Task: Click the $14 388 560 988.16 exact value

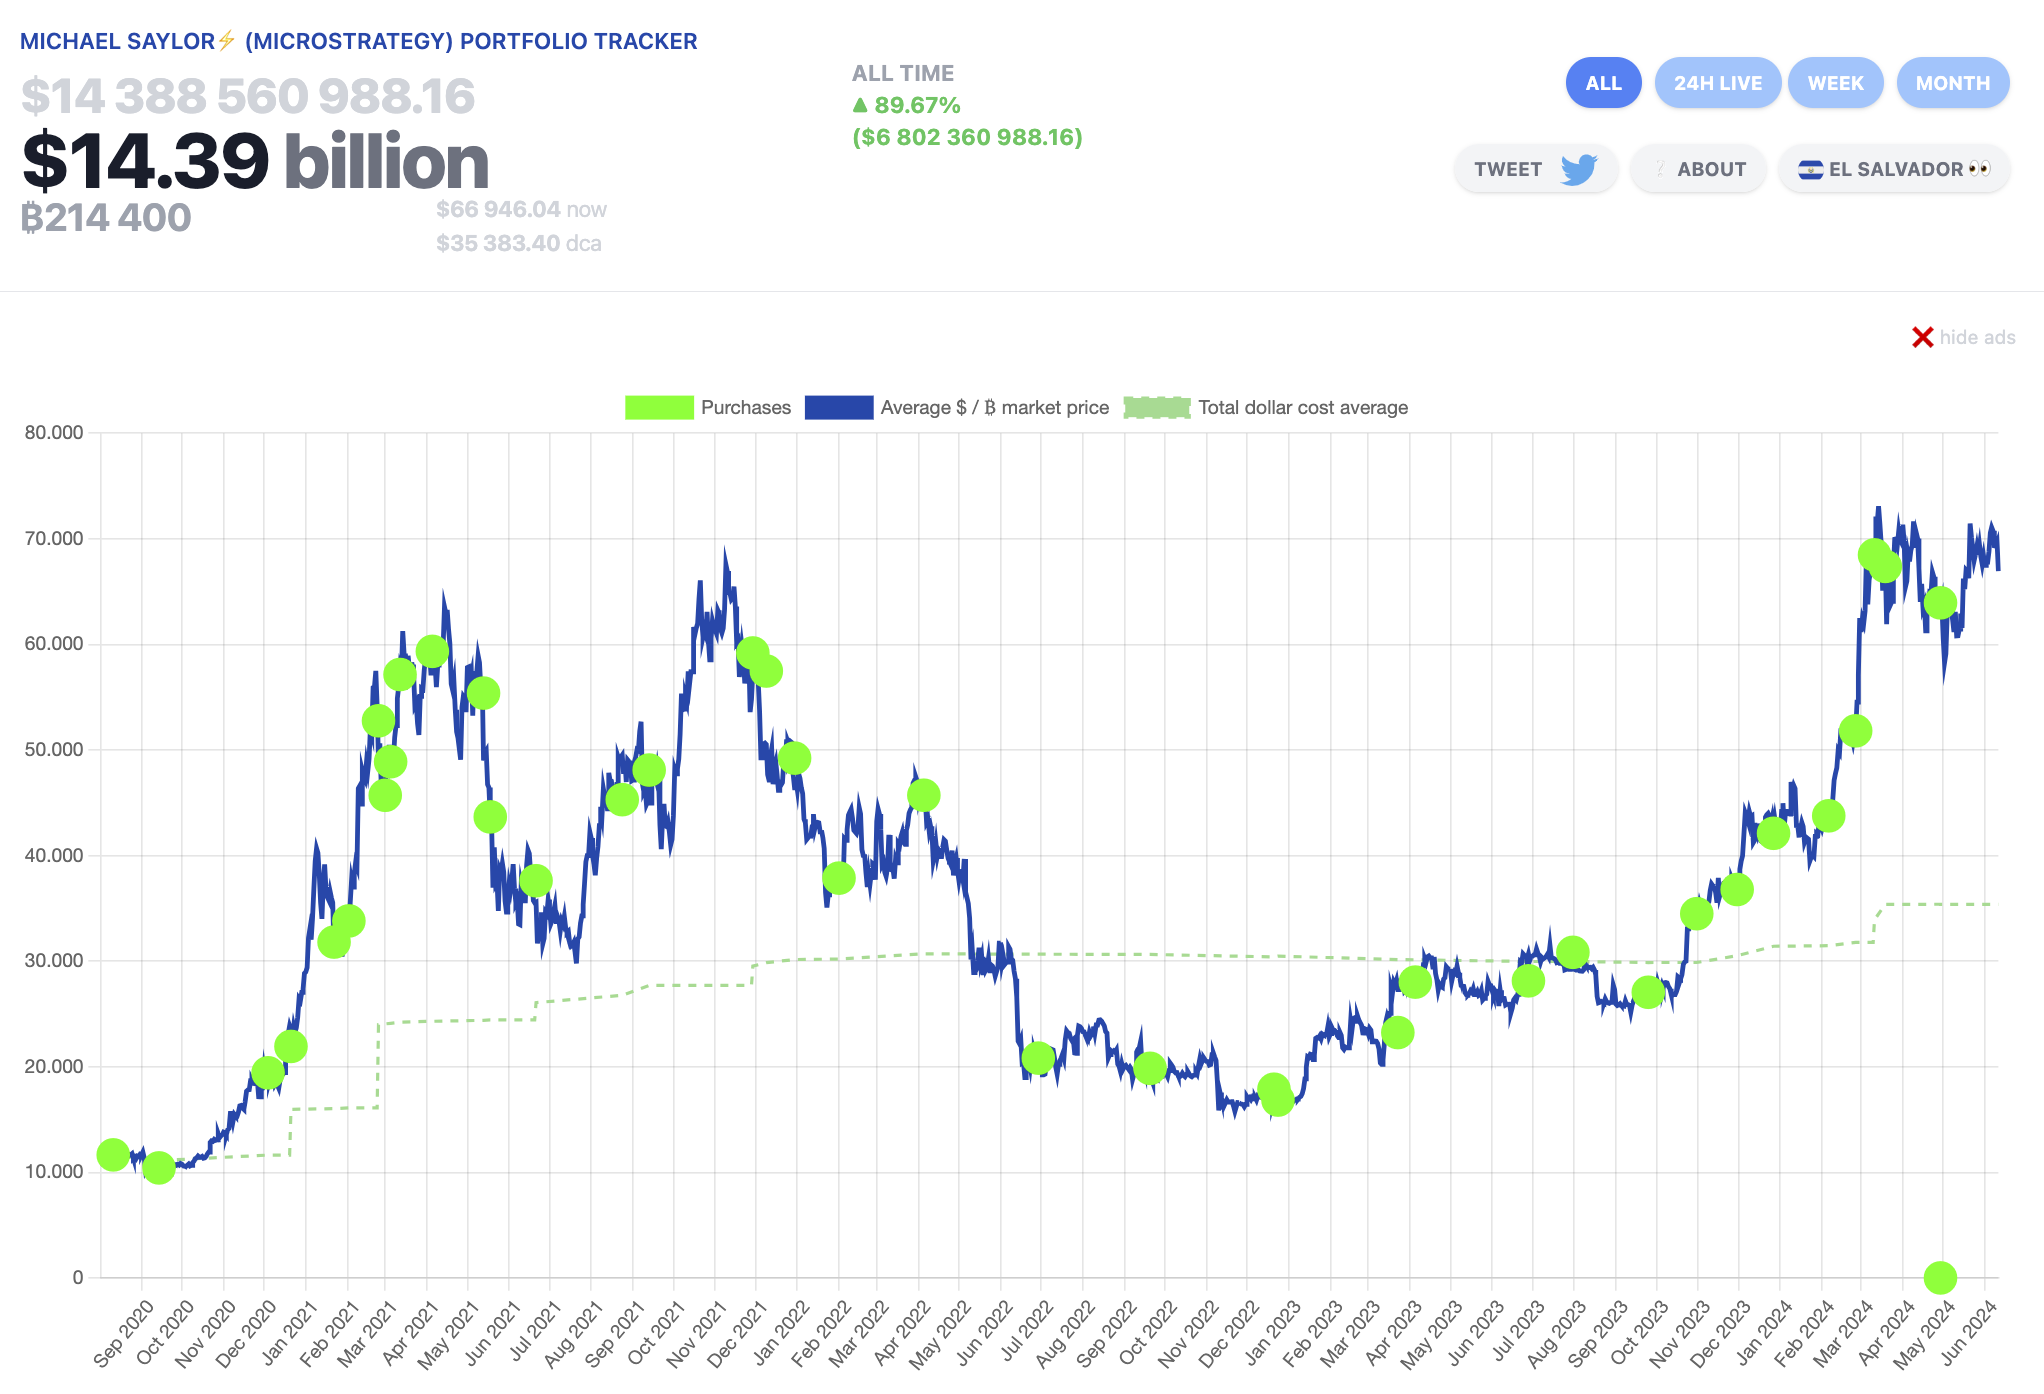Action: [x=248, y=96]
